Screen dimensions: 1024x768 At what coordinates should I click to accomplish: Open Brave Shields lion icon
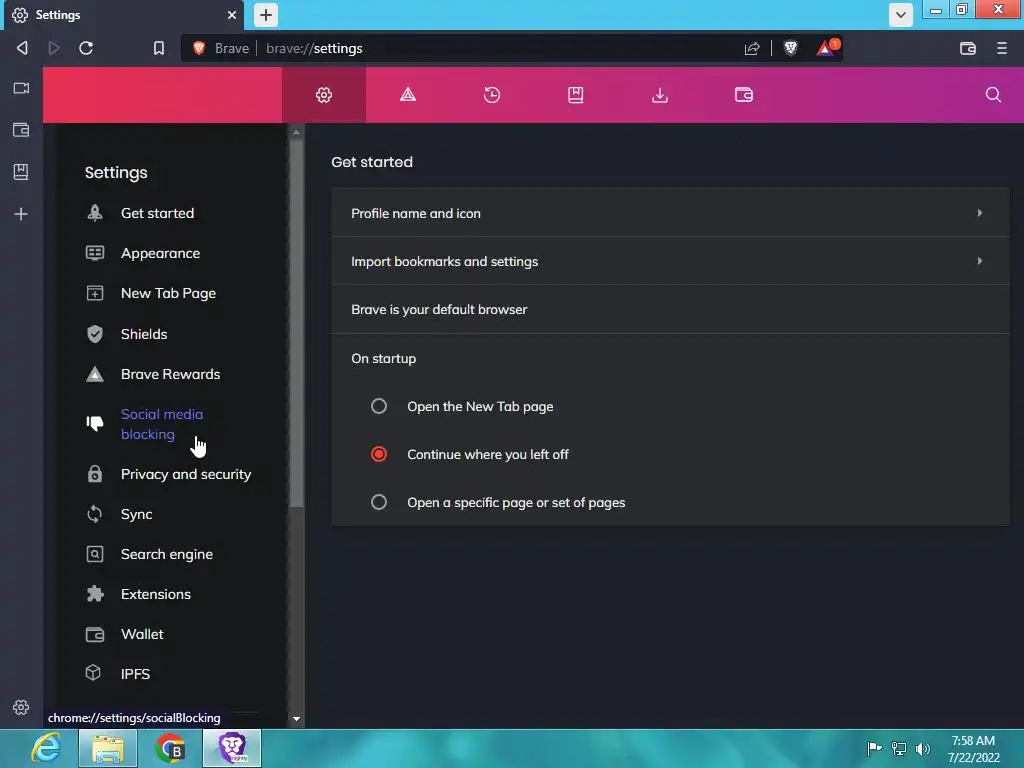790,48
